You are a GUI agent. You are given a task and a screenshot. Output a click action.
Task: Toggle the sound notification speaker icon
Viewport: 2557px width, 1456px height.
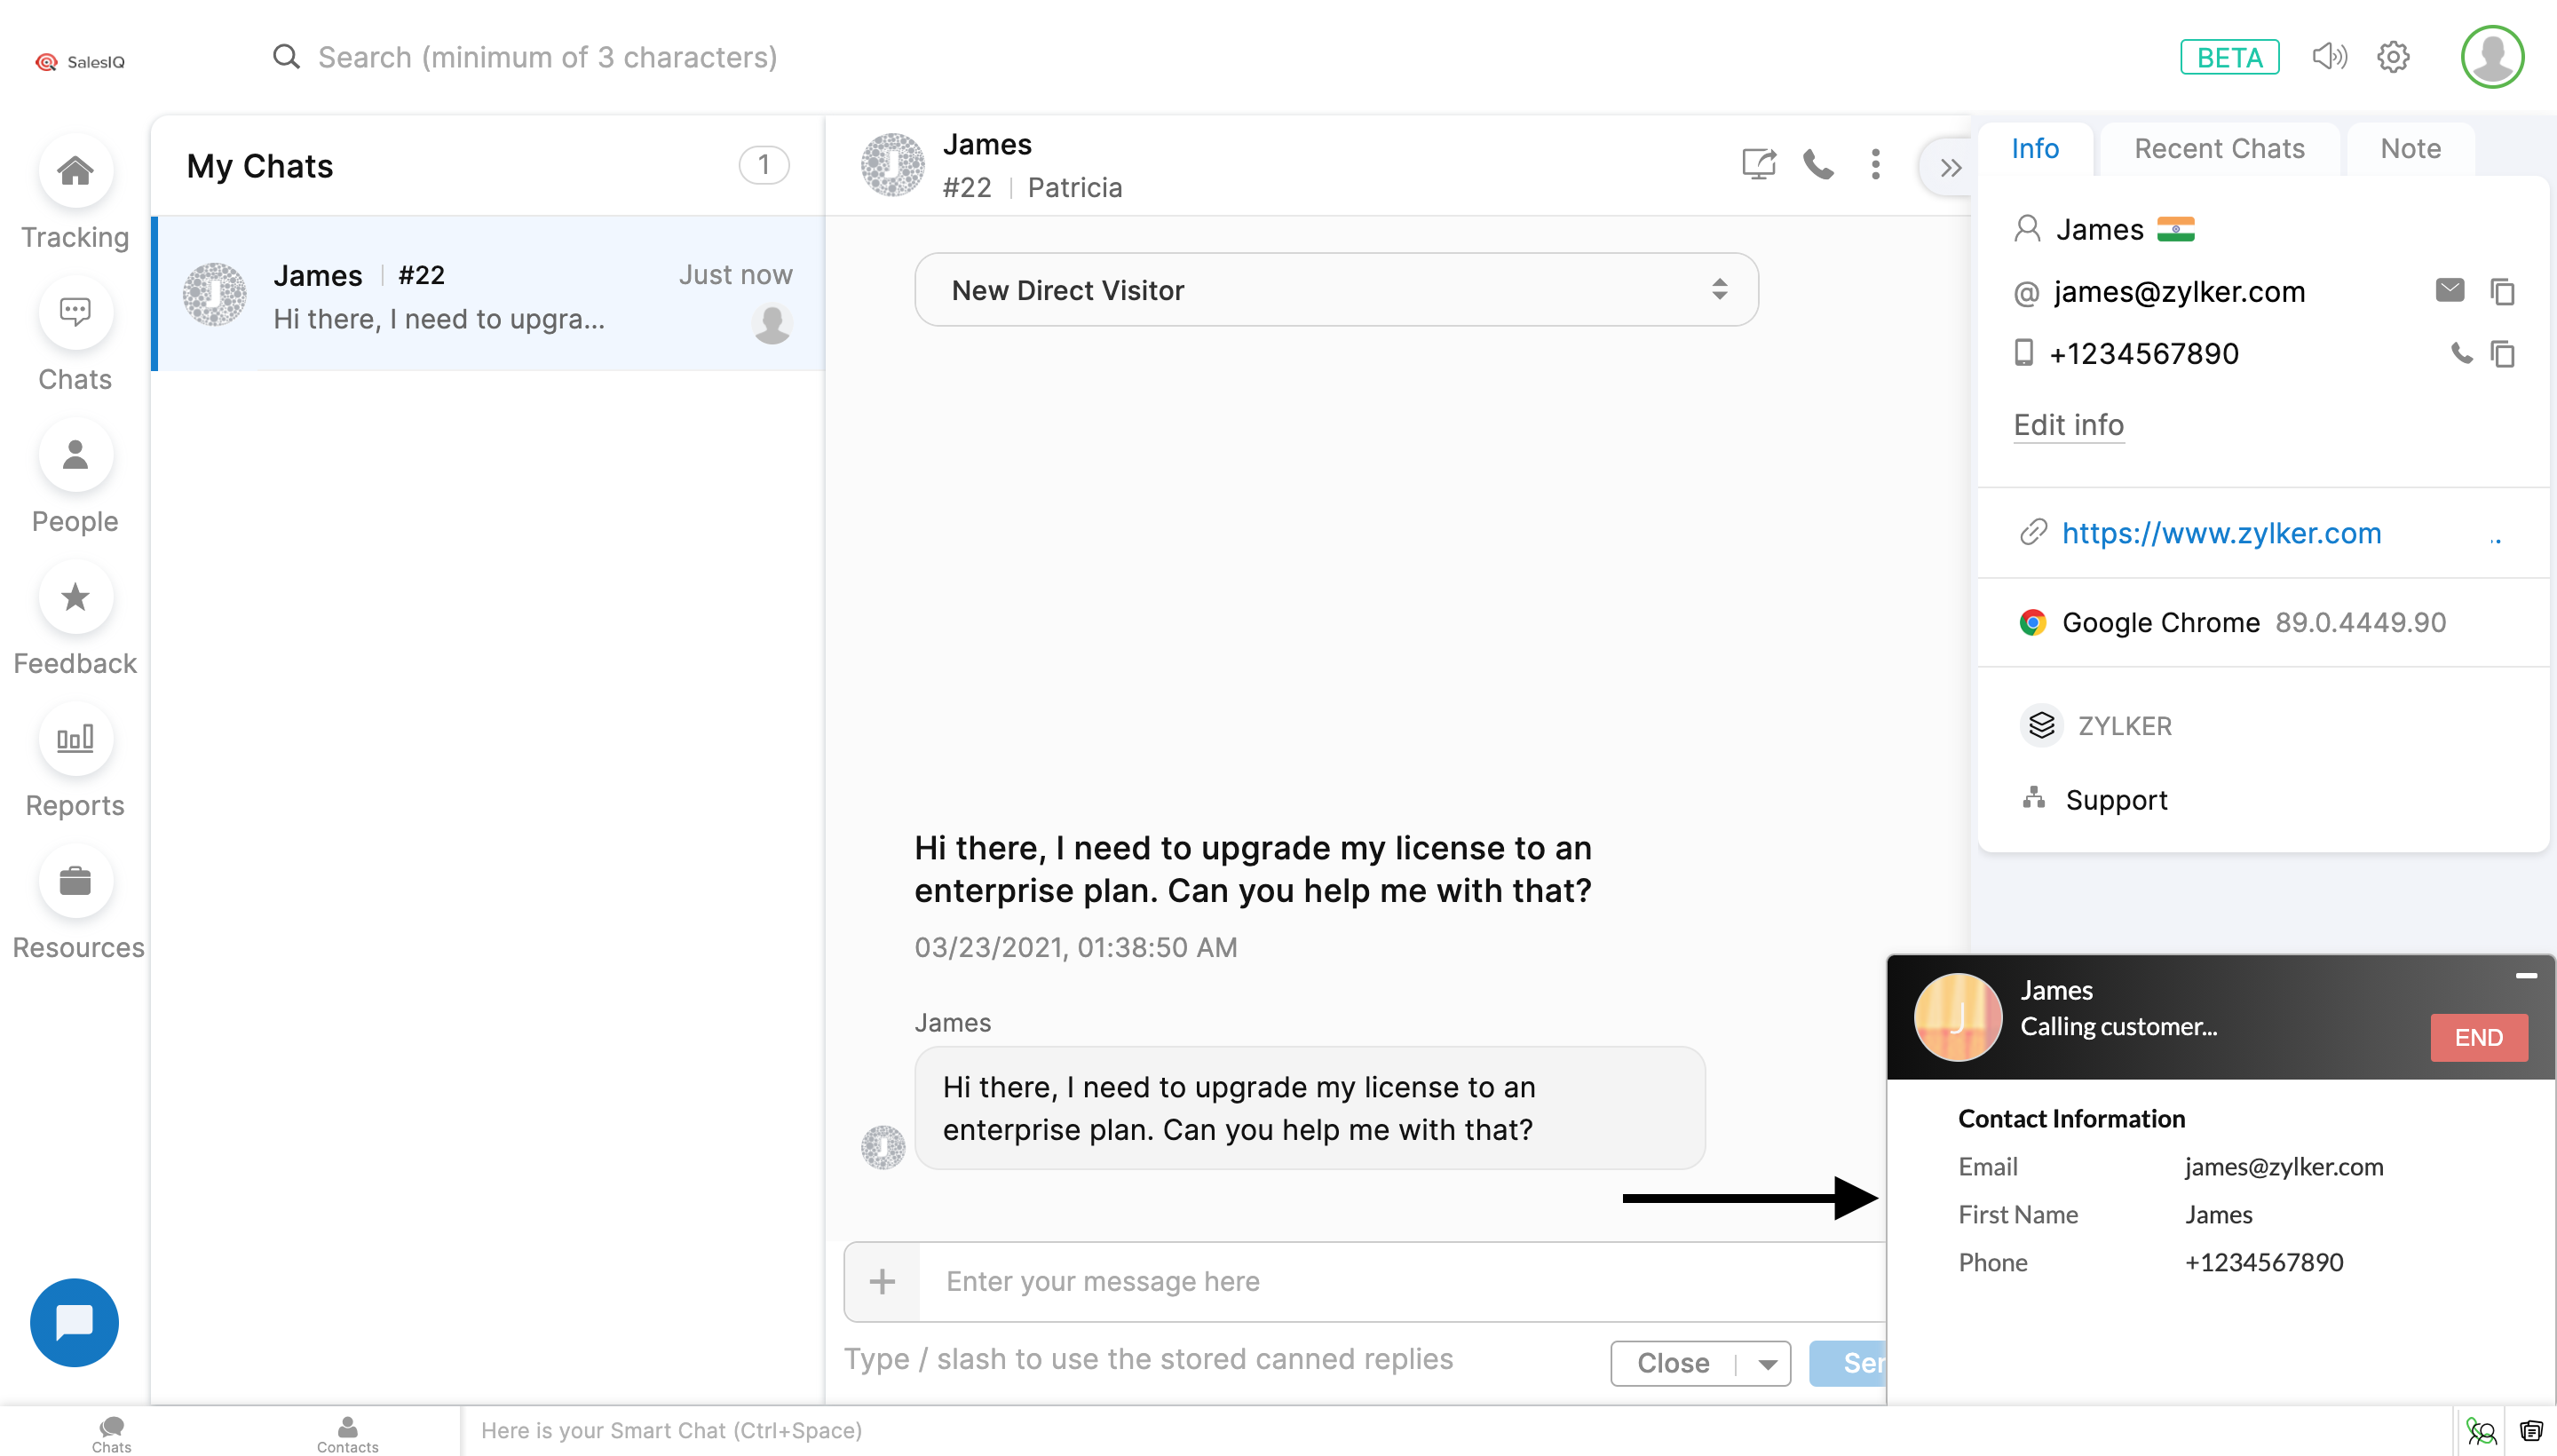pos(2329,57)
